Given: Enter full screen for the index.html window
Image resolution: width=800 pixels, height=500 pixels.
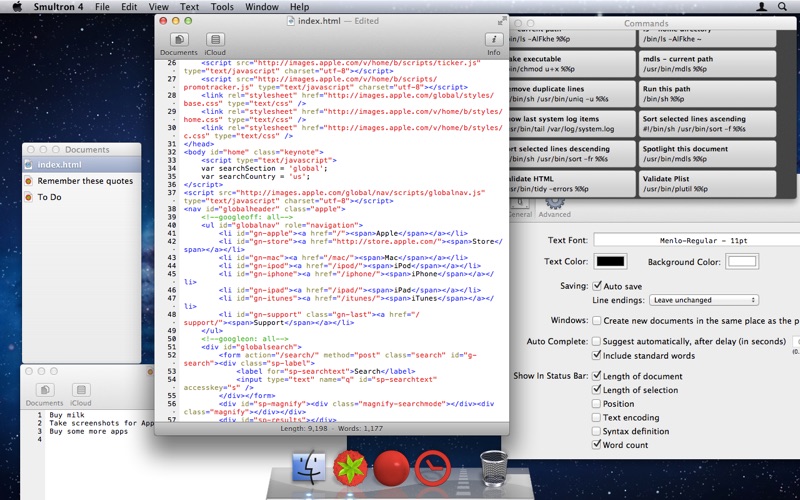Looking at the screenshot, I should (x=502, y=21).
